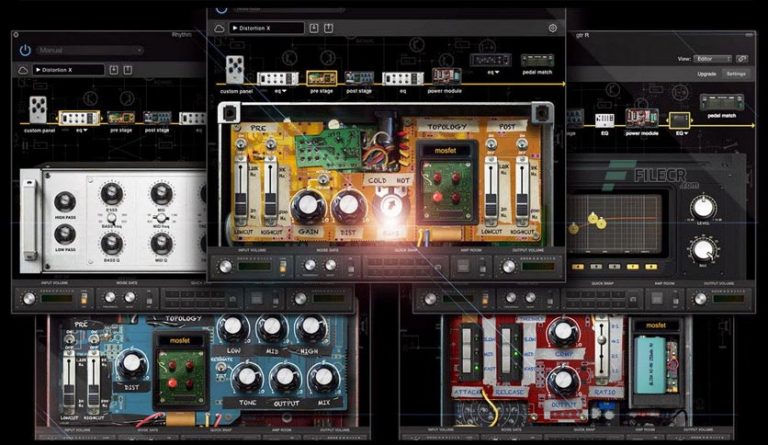
Task: Select custom panel pedal in left window chain
Action: point(38,110)
